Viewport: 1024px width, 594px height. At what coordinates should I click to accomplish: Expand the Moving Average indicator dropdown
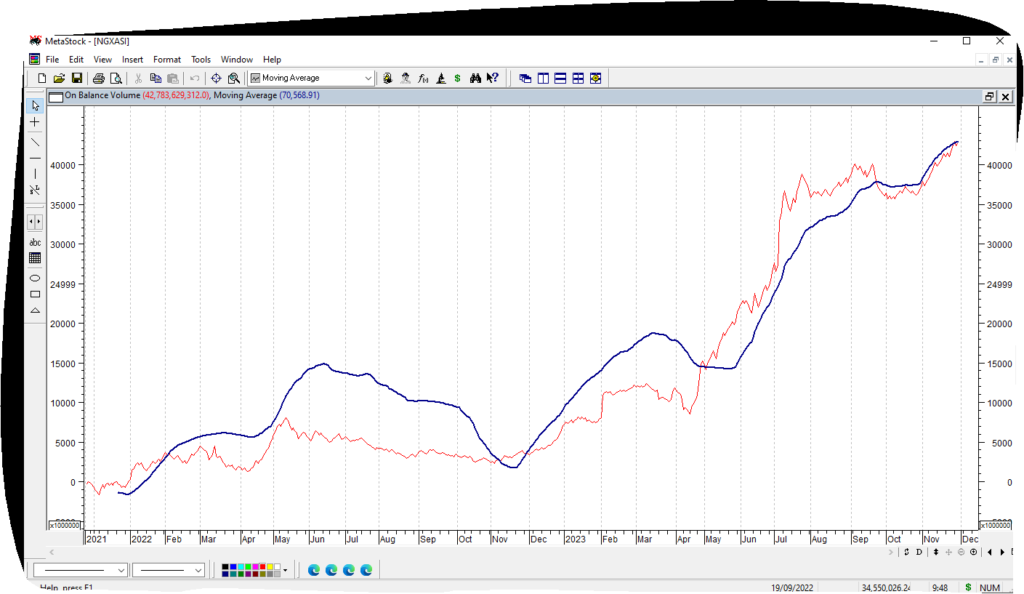coord(368,78)
